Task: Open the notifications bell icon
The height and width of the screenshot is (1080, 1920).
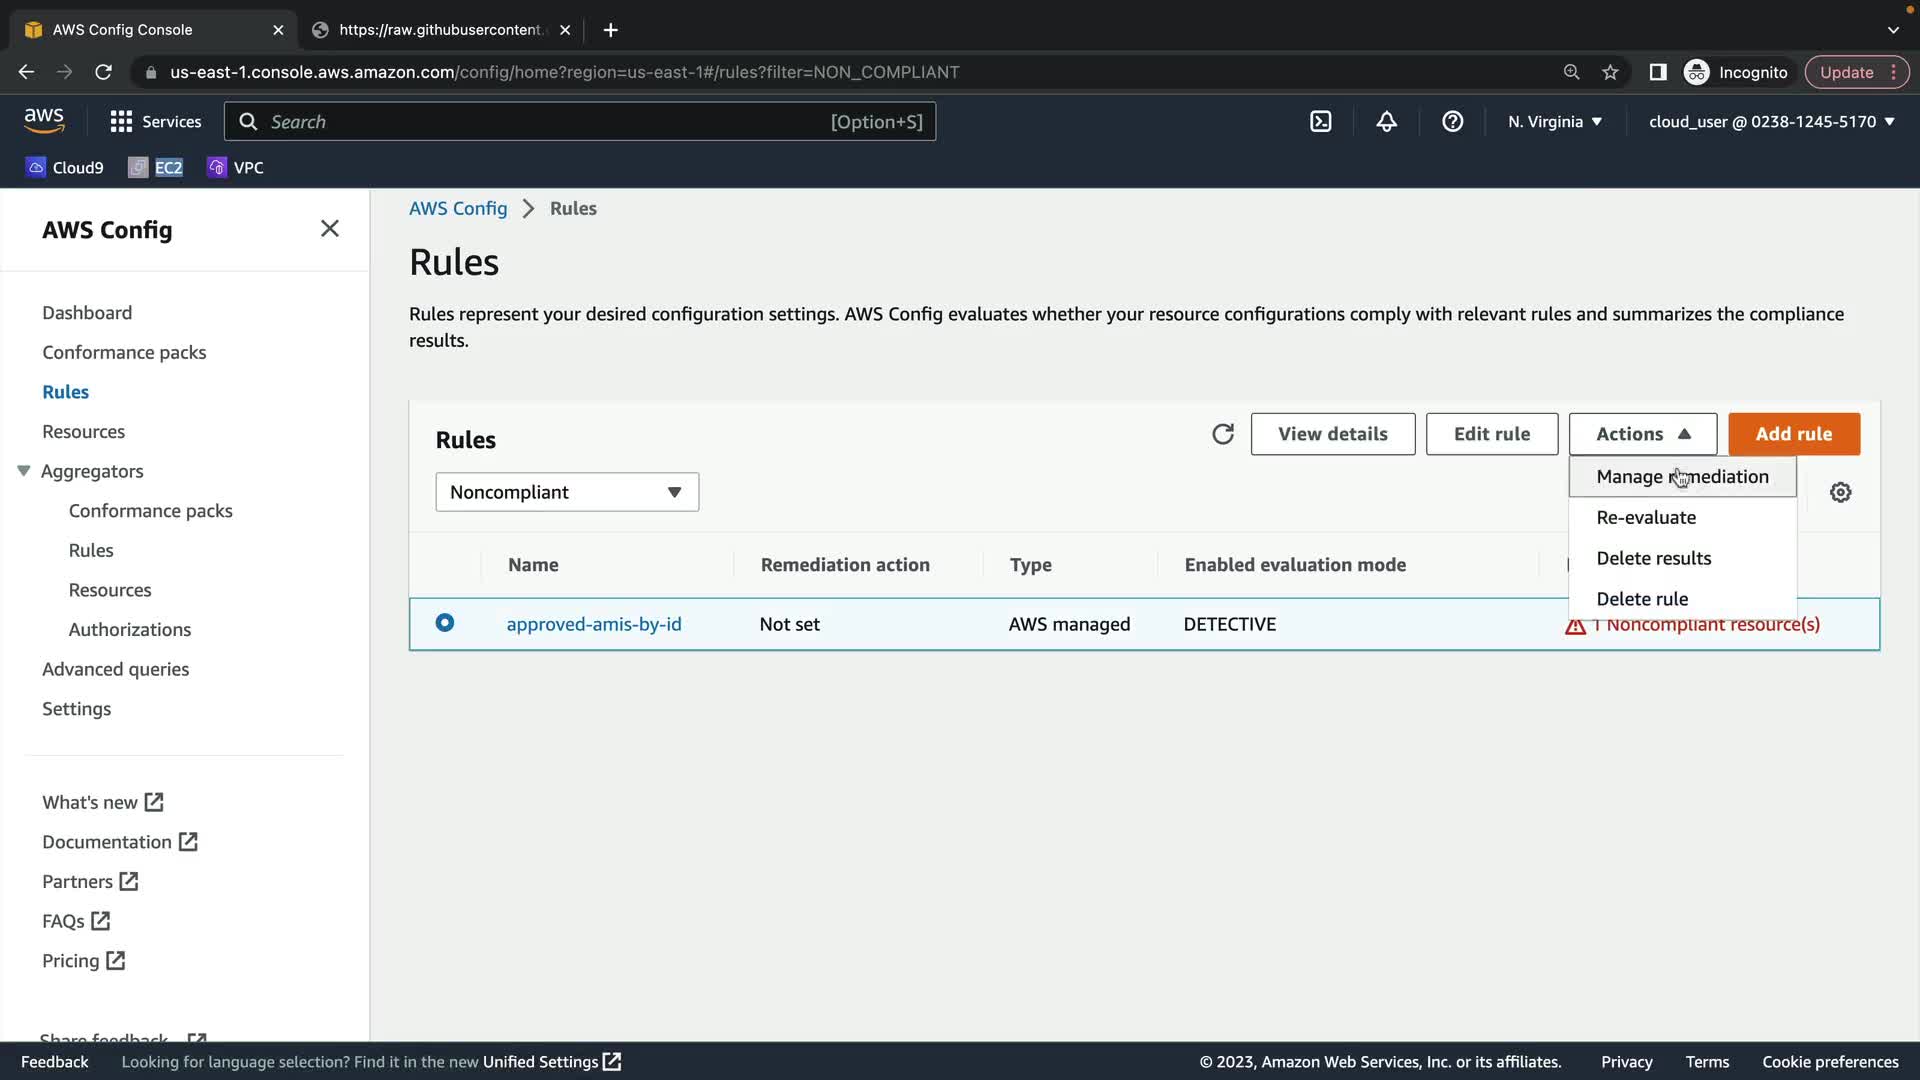Action: coord(1386,122)
